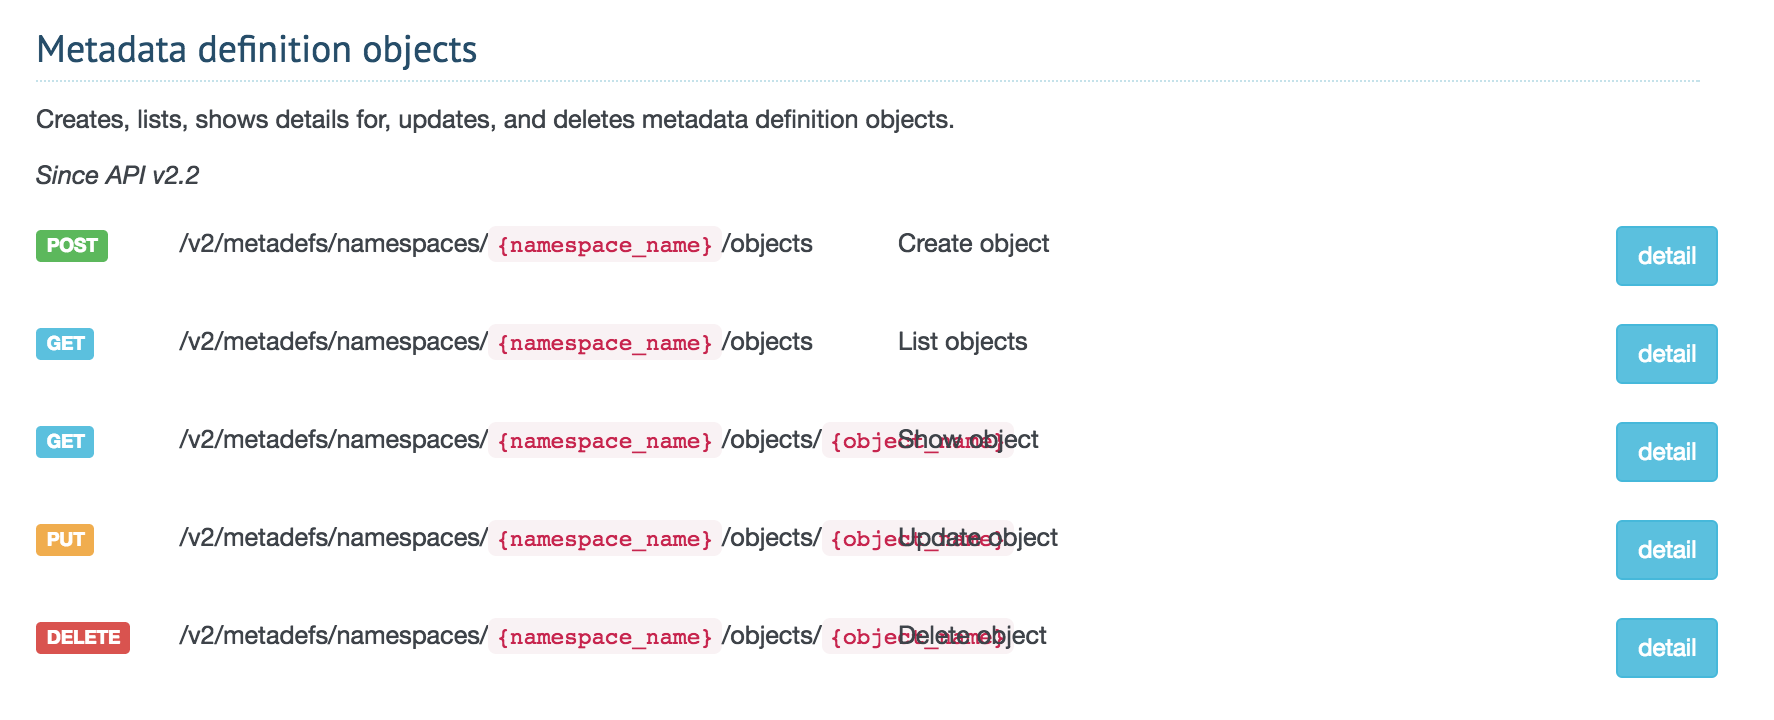Screen dimensions: 1774x720
Task: Click the 'Since API v2.2' text
Action: coord(117,175)
